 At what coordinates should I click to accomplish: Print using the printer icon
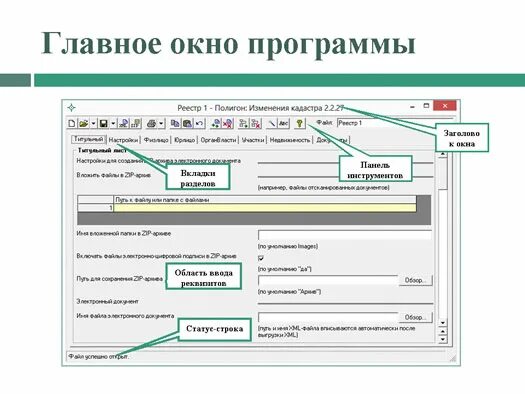point(151,124)
